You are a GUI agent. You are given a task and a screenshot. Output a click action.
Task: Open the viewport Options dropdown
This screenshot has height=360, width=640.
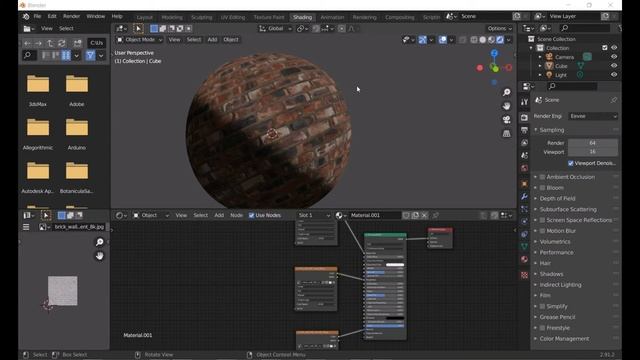(500, 29)
